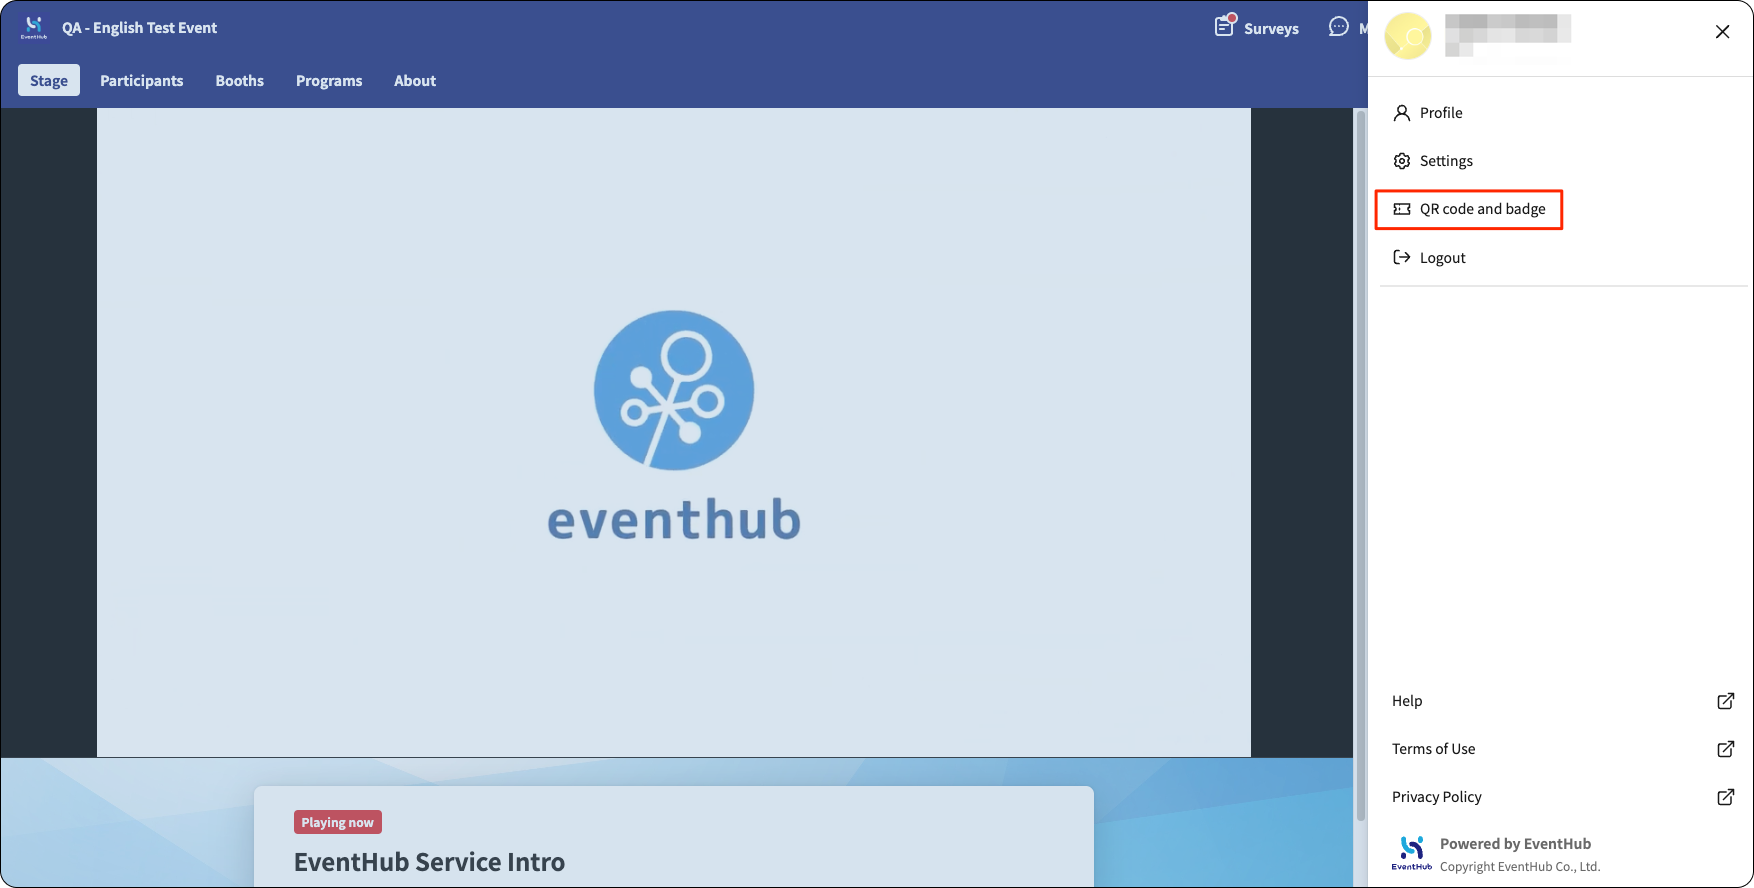The width and height of the screenshot is (1754, 888).
Task: Click the EventHub footer logo
Action: pyautogui.click(x=1412, y=853)
